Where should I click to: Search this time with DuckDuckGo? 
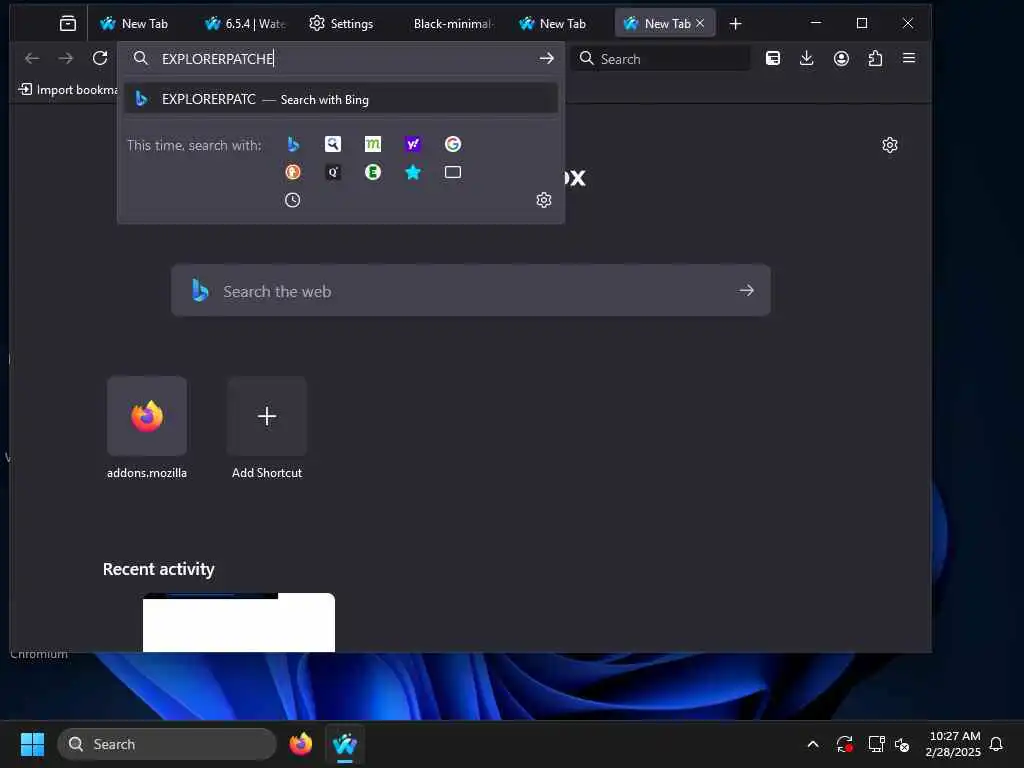(x=293, y=172)
